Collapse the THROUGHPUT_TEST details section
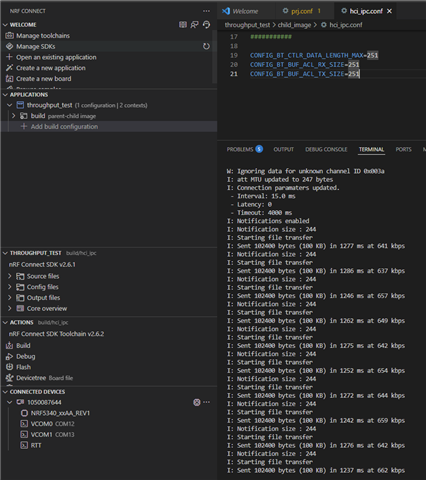 pos(5,253)
